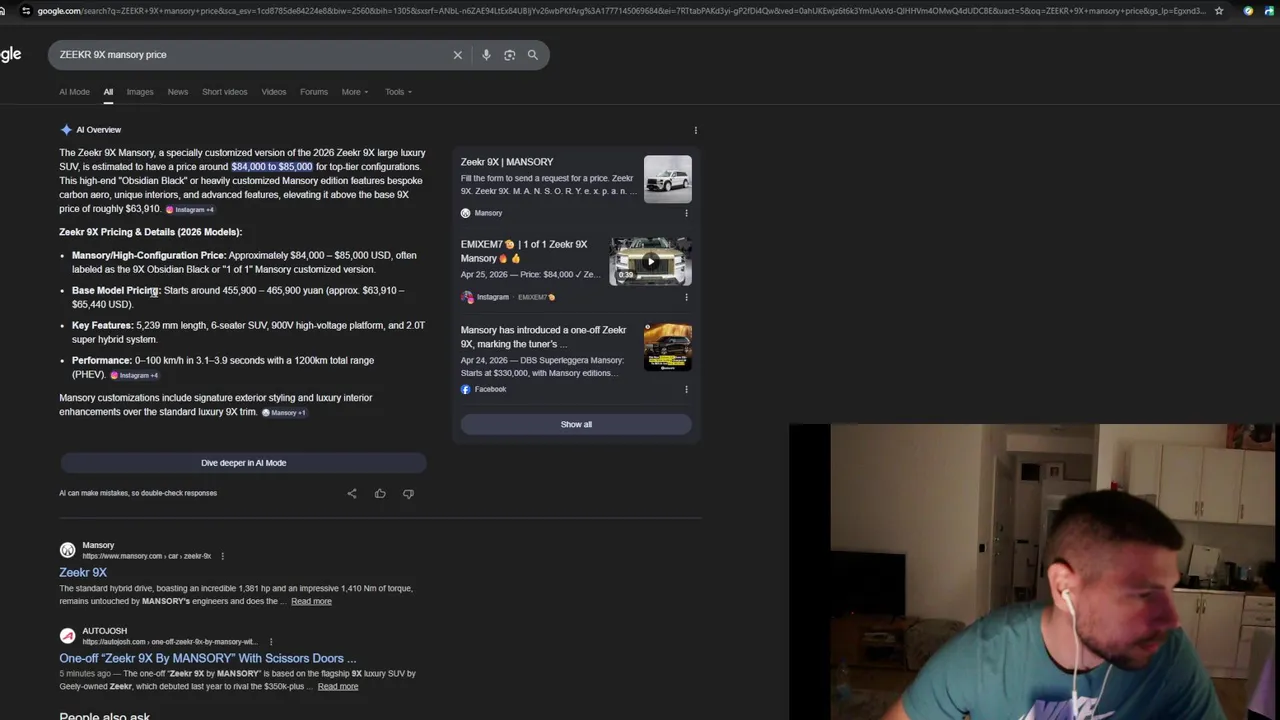
Task: Open the Videos tab
Action: (274, 92)
